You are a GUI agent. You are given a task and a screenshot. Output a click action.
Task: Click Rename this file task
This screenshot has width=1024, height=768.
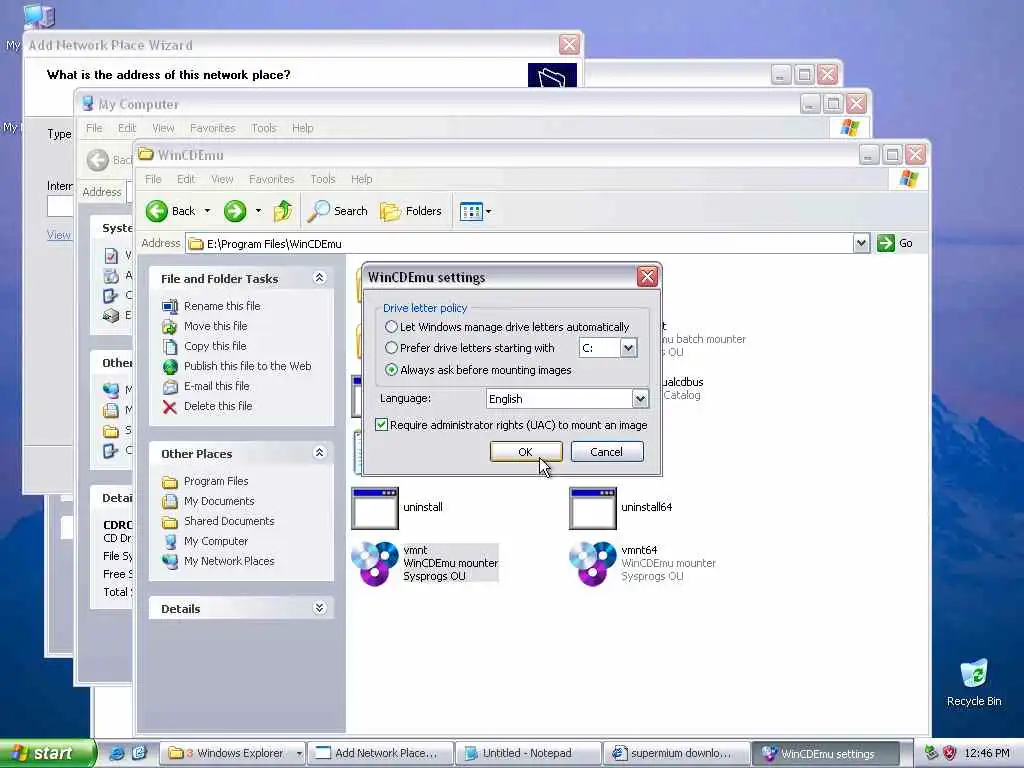coord(222,306)
